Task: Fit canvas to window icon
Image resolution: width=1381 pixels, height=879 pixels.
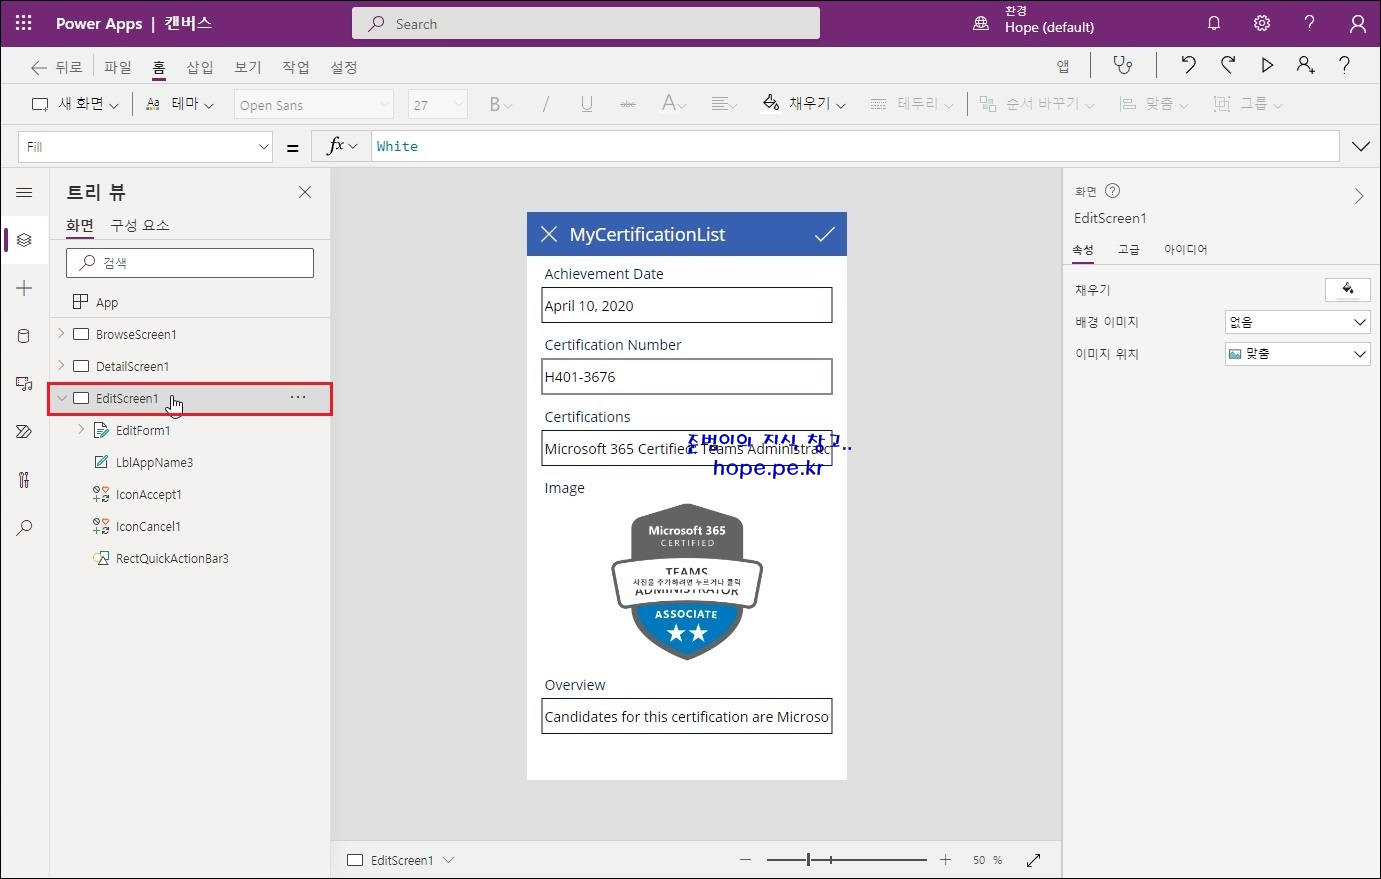Action: pyautogui.click(x=1034, y=860)
